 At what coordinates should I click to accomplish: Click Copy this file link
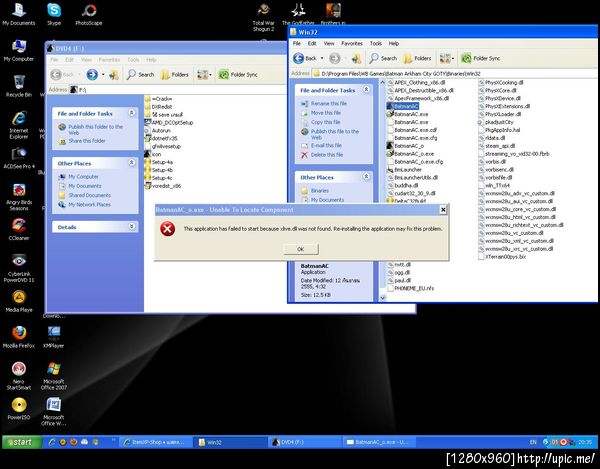[x=325, y=122]
